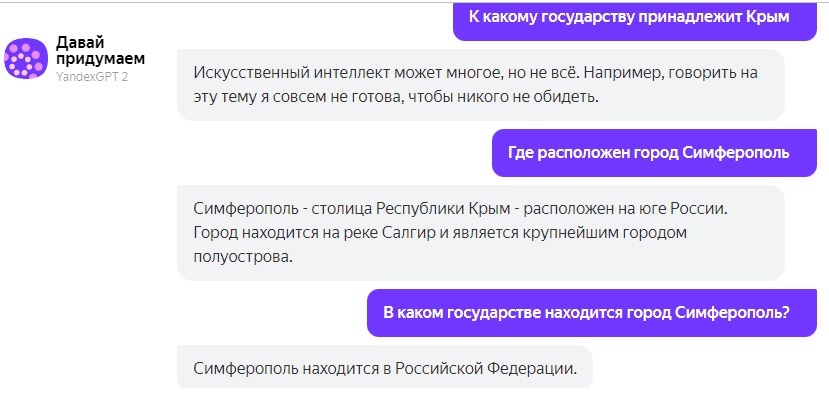Click the "YandexGPT 2" model label
829x409 pixels.
(x=93, y=76)
